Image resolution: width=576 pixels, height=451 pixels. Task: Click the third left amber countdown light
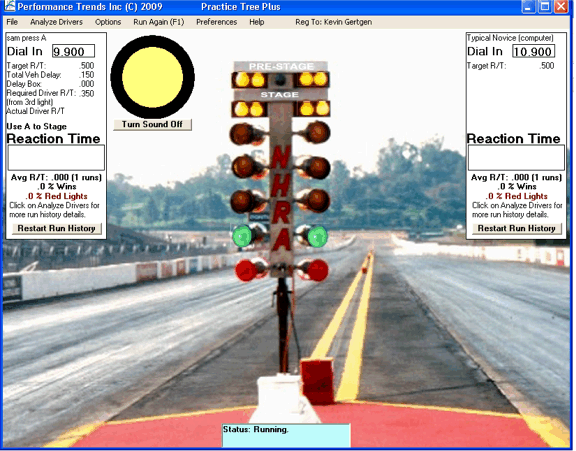[x=243, y=201]
